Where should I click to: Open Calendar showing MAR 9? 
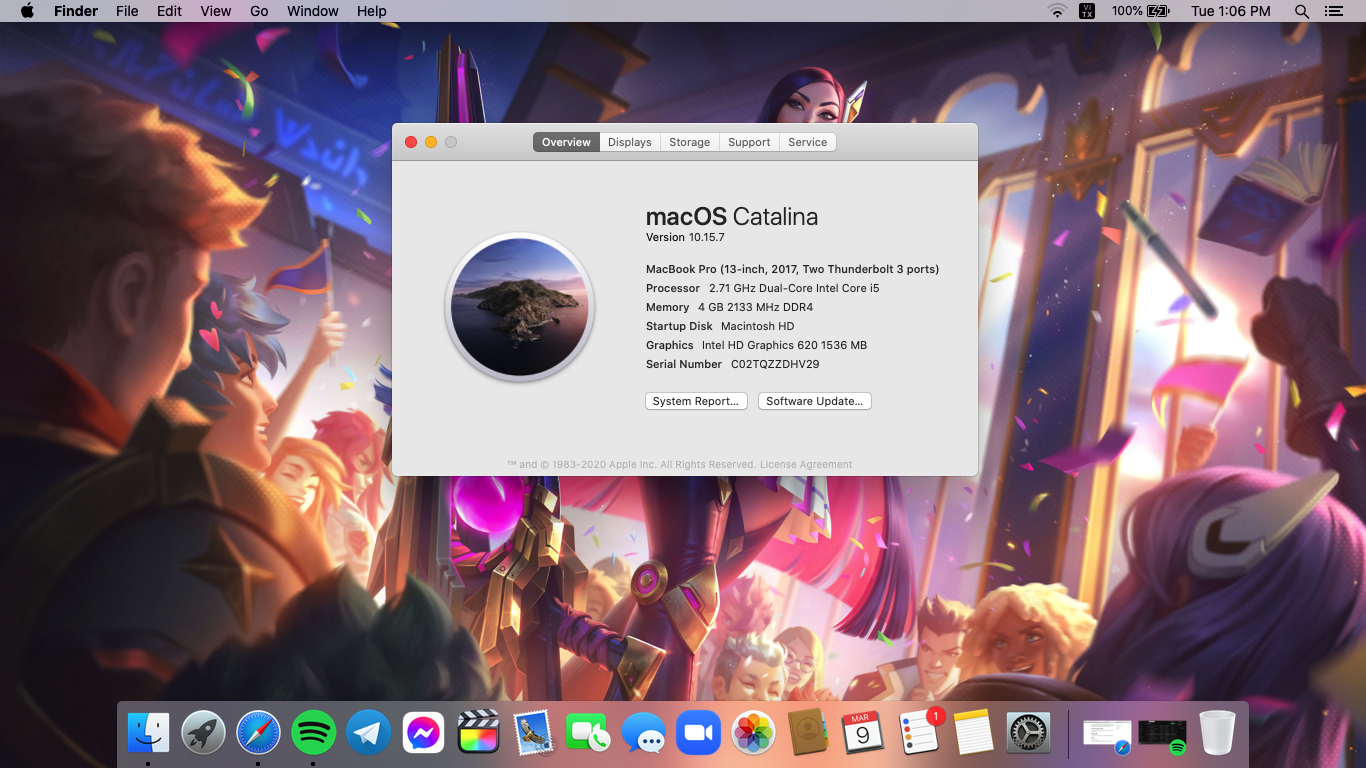pos(862,733)
